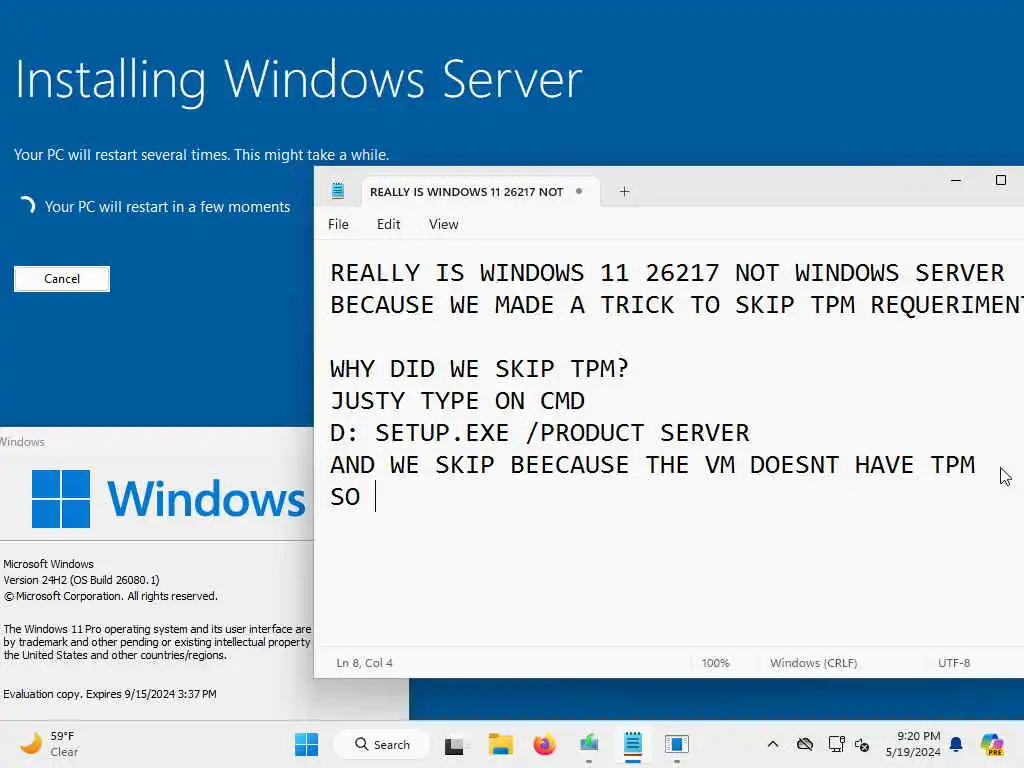Switch to Notepad from taskbar
The height and width of the screenshot is (768, 1024).
632,744
